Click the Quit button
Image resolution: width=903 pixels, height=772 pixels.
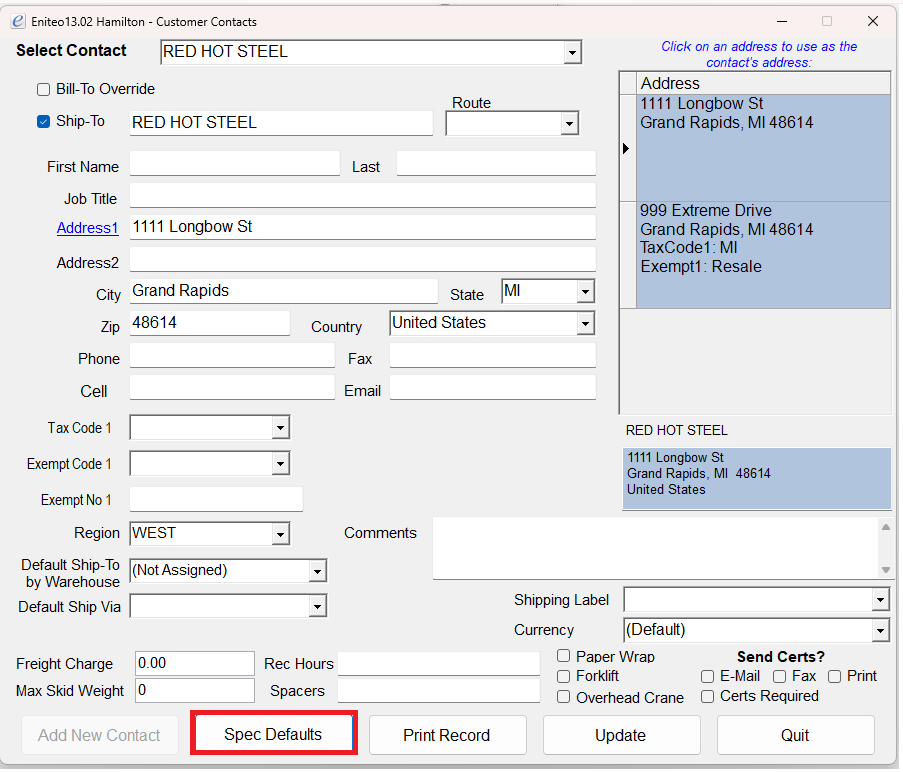[x=795, y=735]
